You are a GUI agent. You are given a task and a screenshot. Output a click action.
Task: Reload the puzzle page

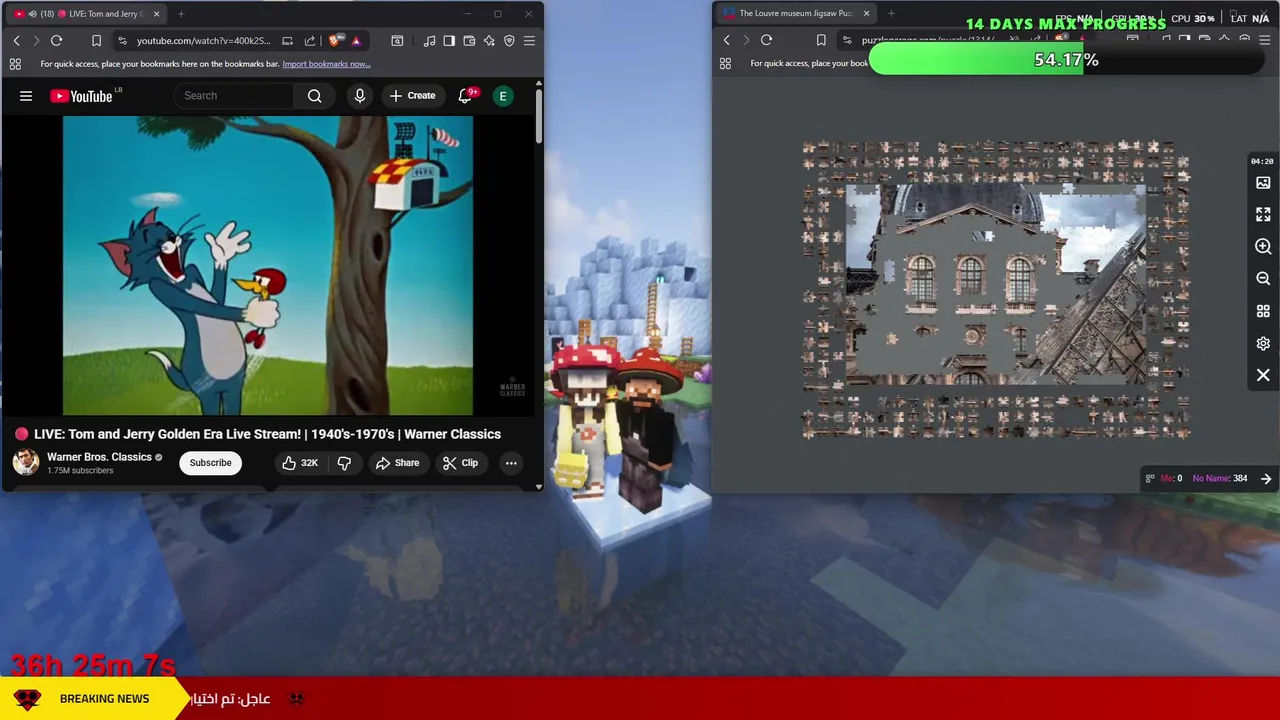(766, 40)
